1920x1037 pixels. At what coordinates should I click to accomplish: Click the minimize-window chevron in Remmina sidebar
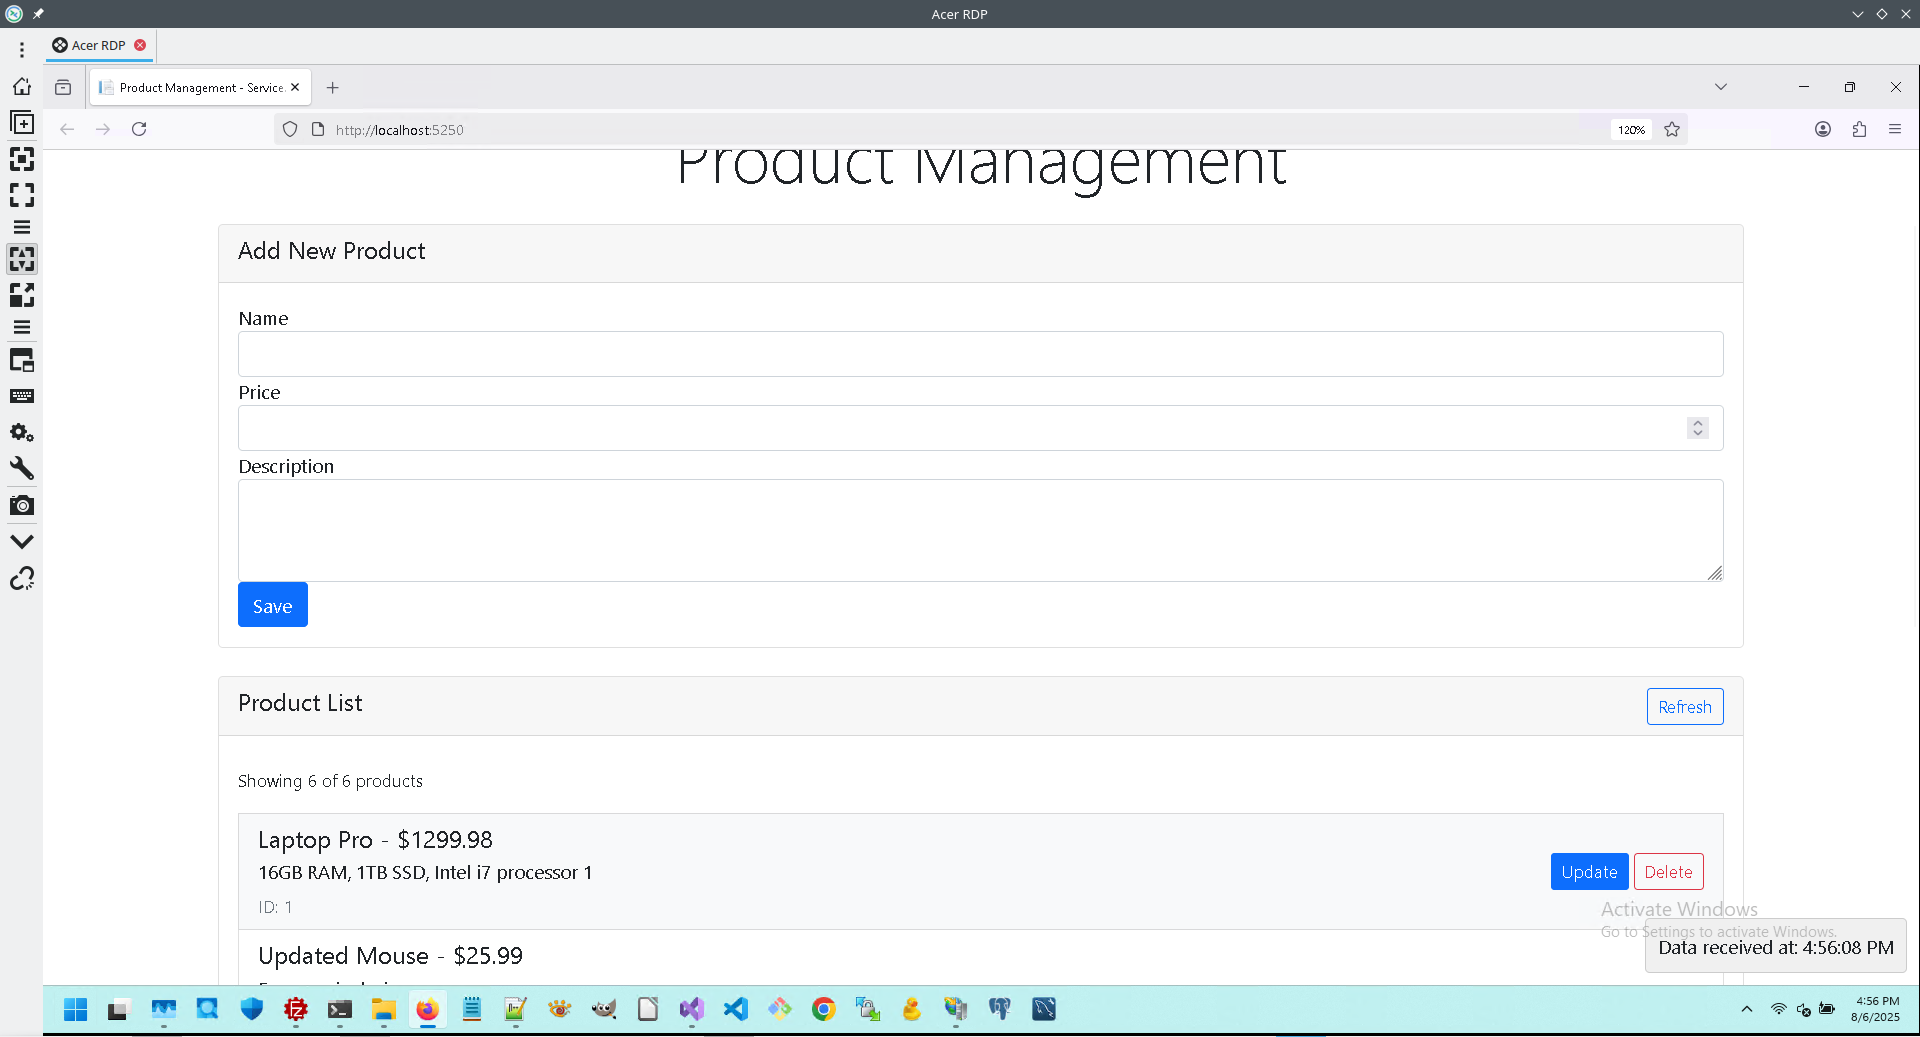click(22, 541)
